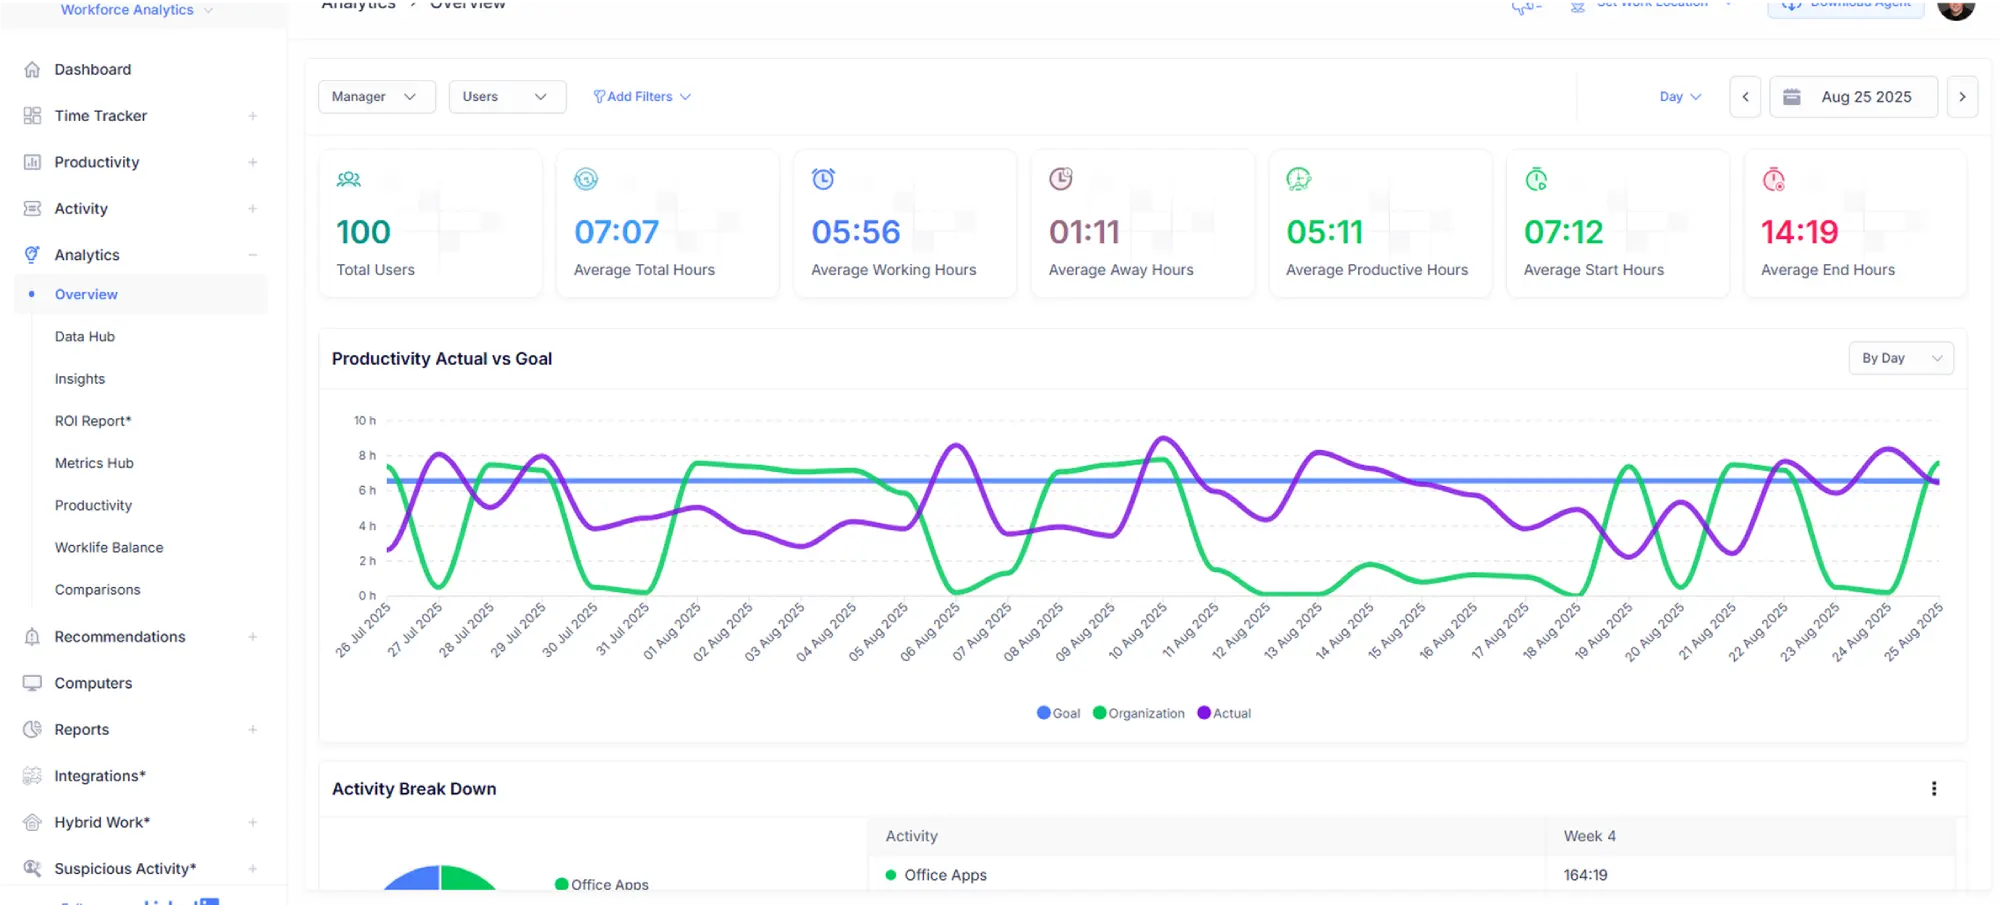Open the Users dropdown
This screenshot has height=905, width=2000.
pos(507,97)
